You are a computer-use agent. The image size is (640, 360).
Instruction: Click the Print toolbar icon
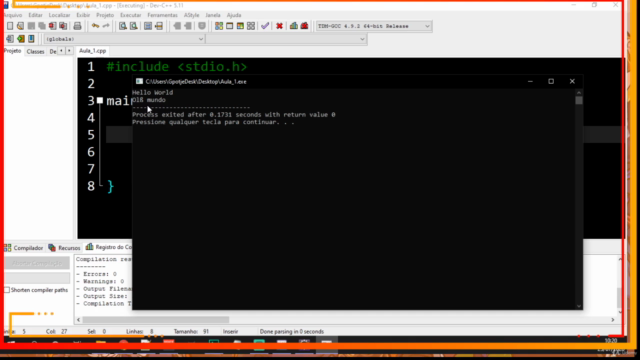[x=77, y=26]
